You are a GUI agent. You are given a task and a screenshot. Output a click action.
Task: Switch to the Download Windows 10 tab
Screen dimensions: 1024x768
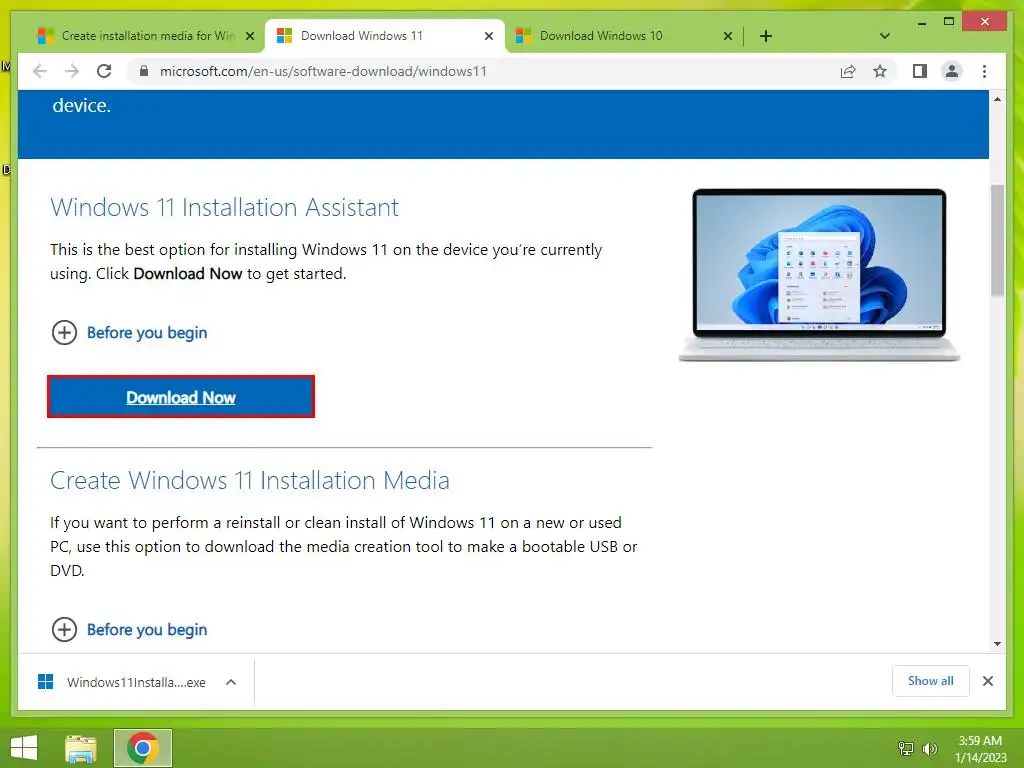pos(601,36)
